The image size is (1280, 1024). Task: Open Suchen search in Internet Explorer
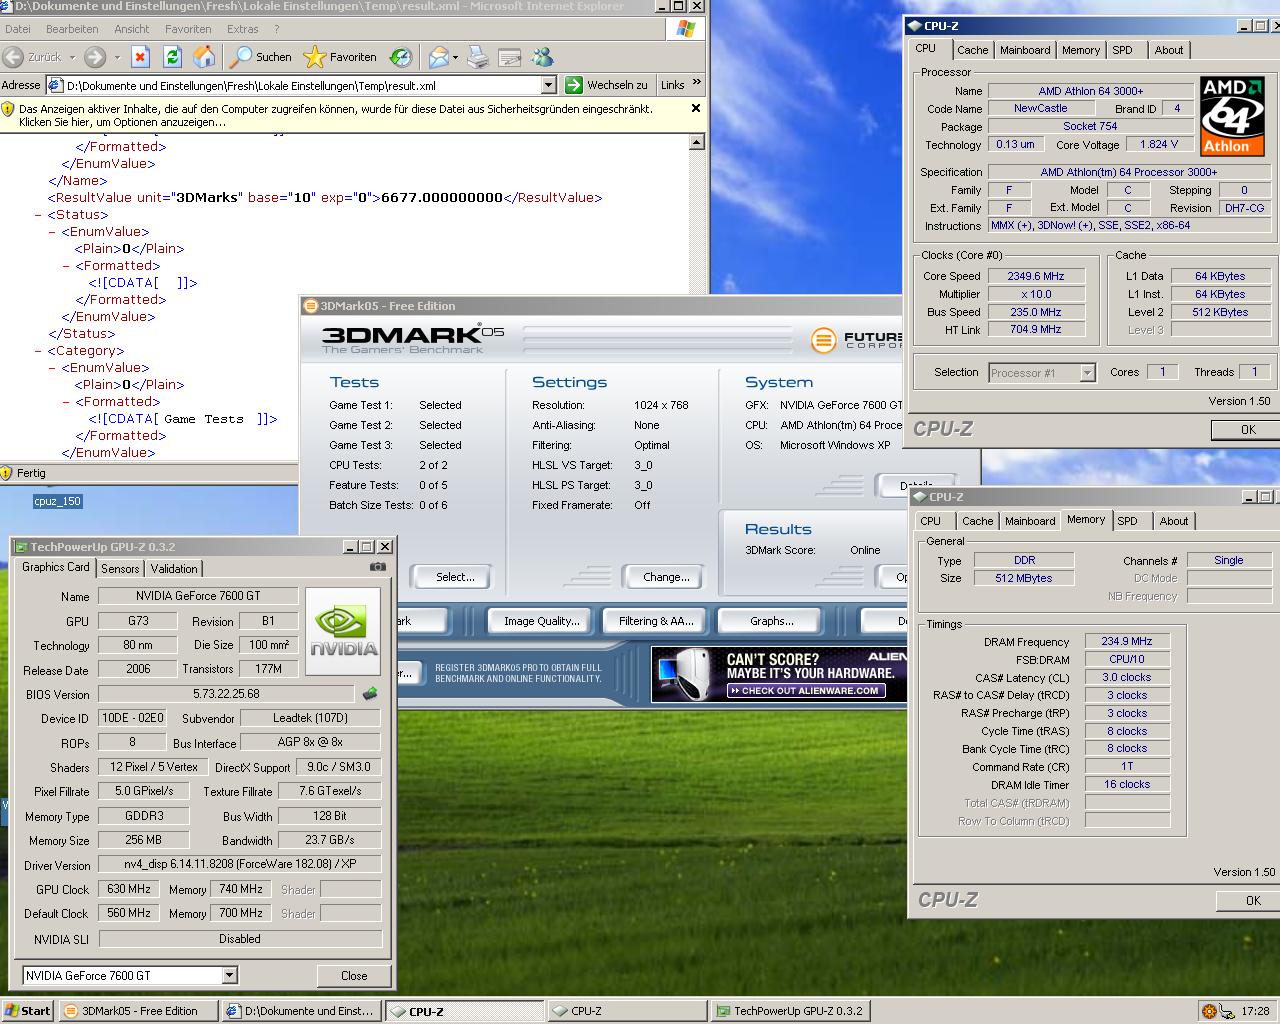coord(260,57)
